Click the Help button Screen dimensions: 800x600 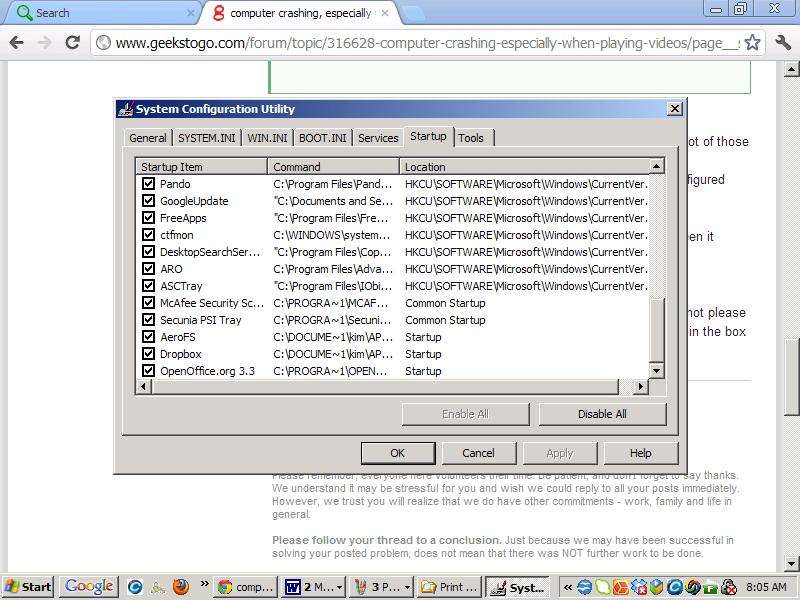[x=641, y=453]
